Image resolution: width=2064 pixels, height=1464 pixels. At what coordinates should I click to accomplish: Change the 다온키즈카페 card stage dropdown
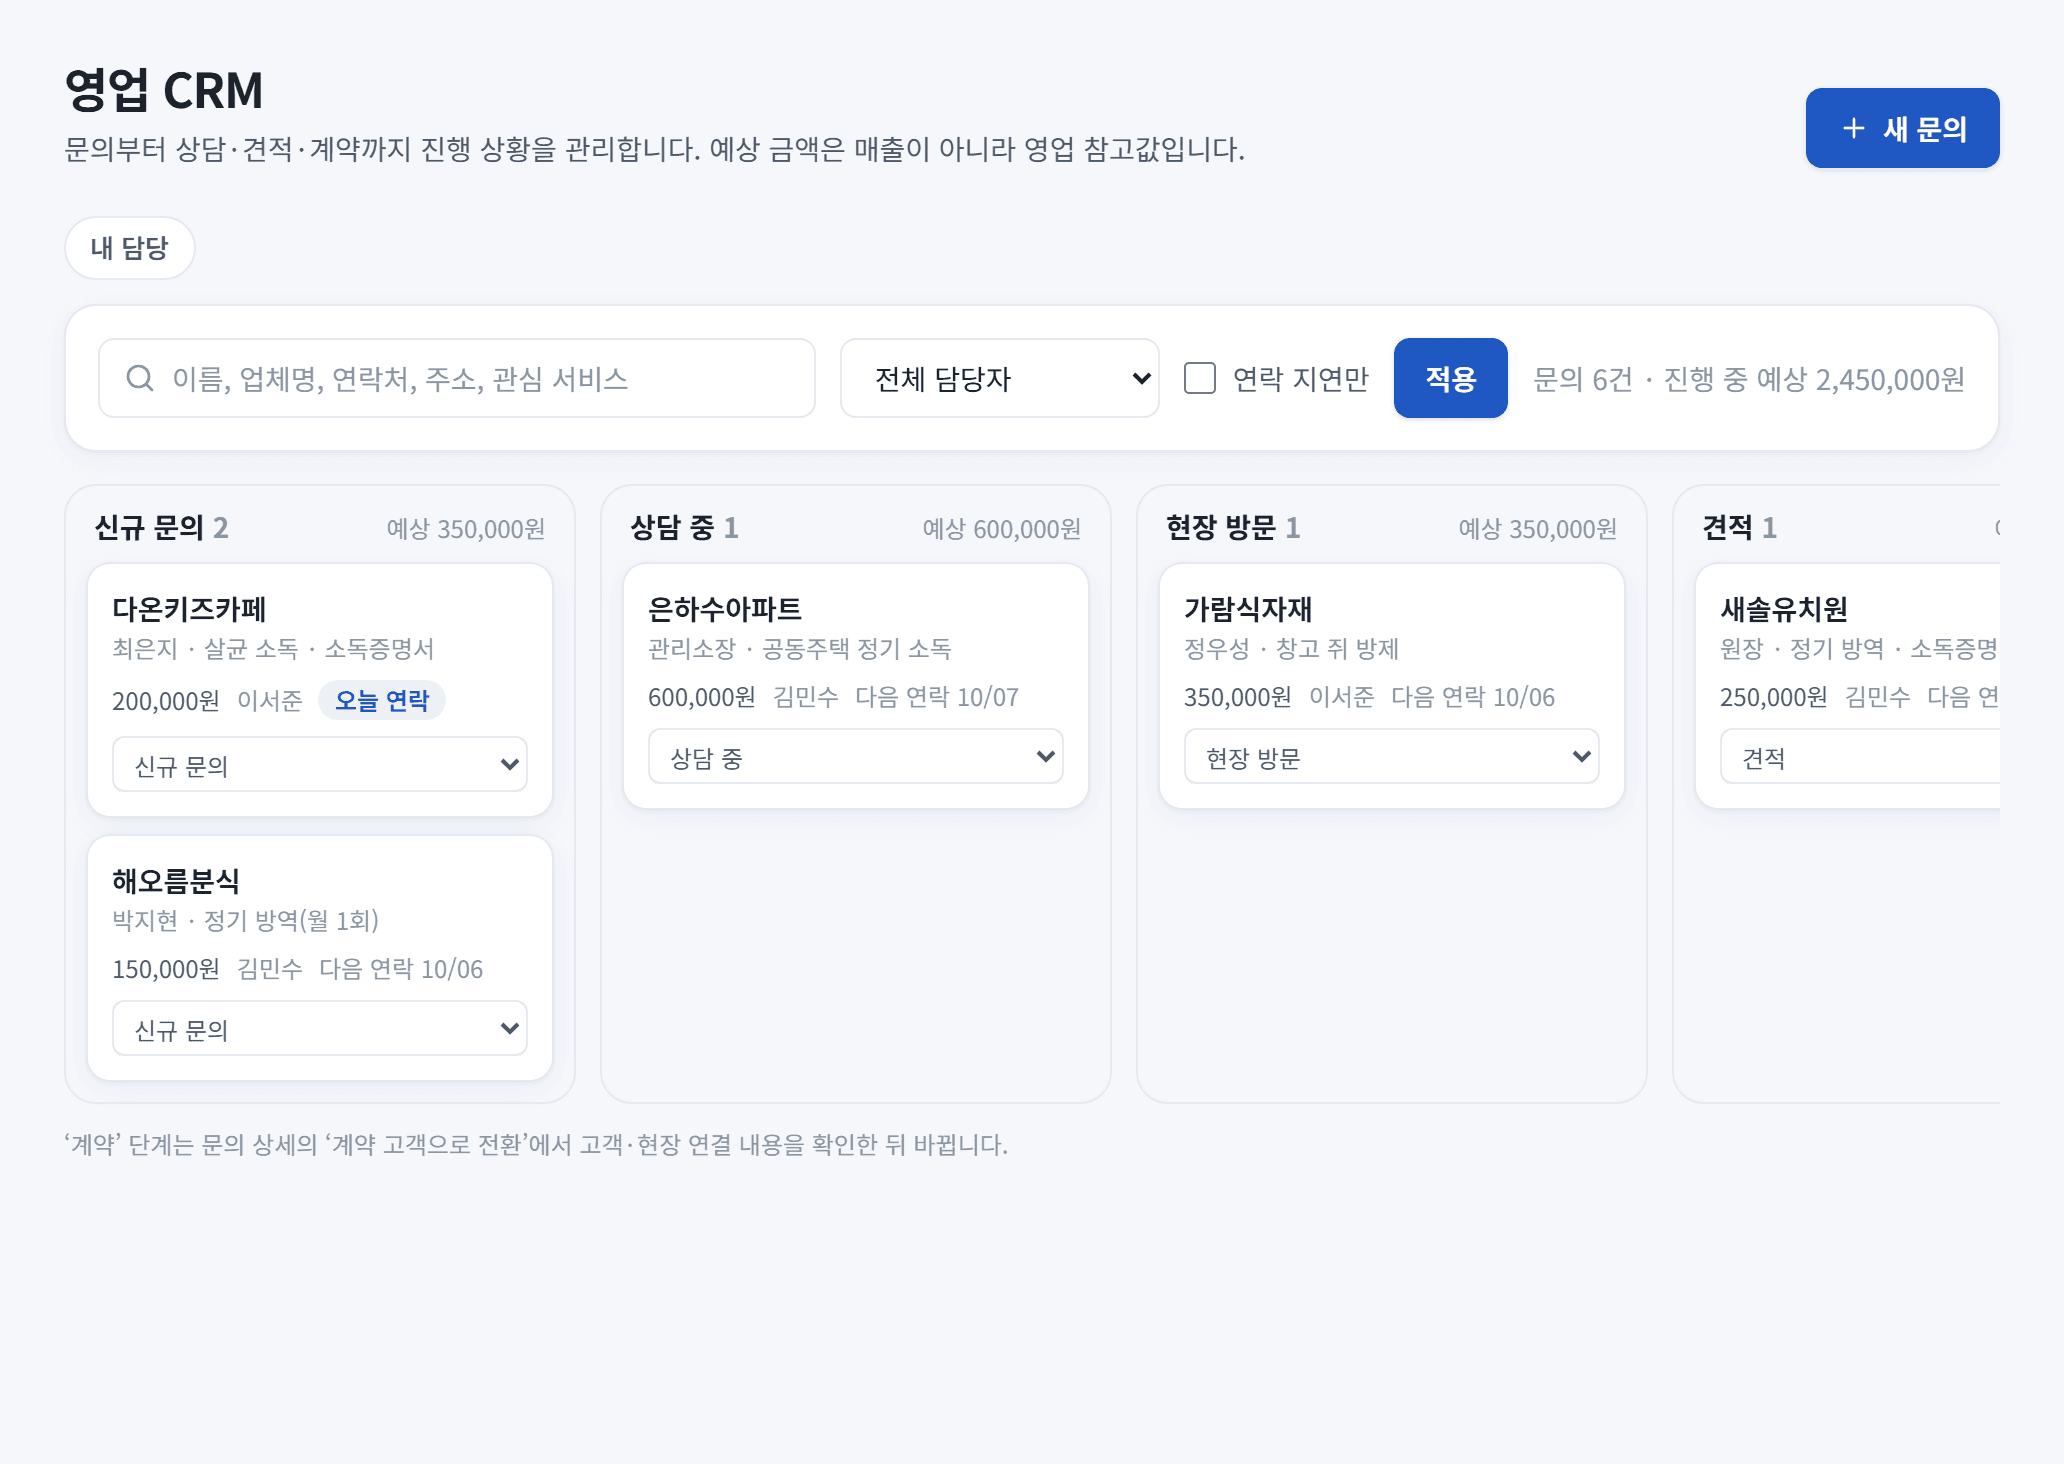320,765
